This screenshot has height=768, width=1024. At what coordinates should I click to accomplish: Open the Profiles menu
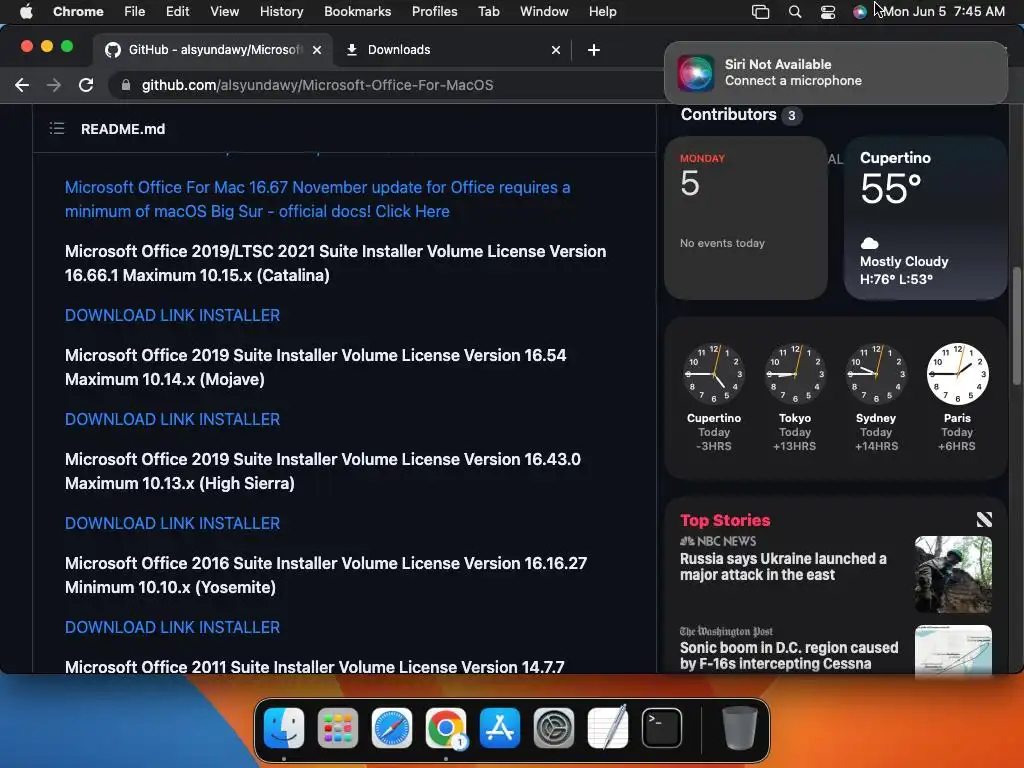pyautogui.click(x=434, y=11)
